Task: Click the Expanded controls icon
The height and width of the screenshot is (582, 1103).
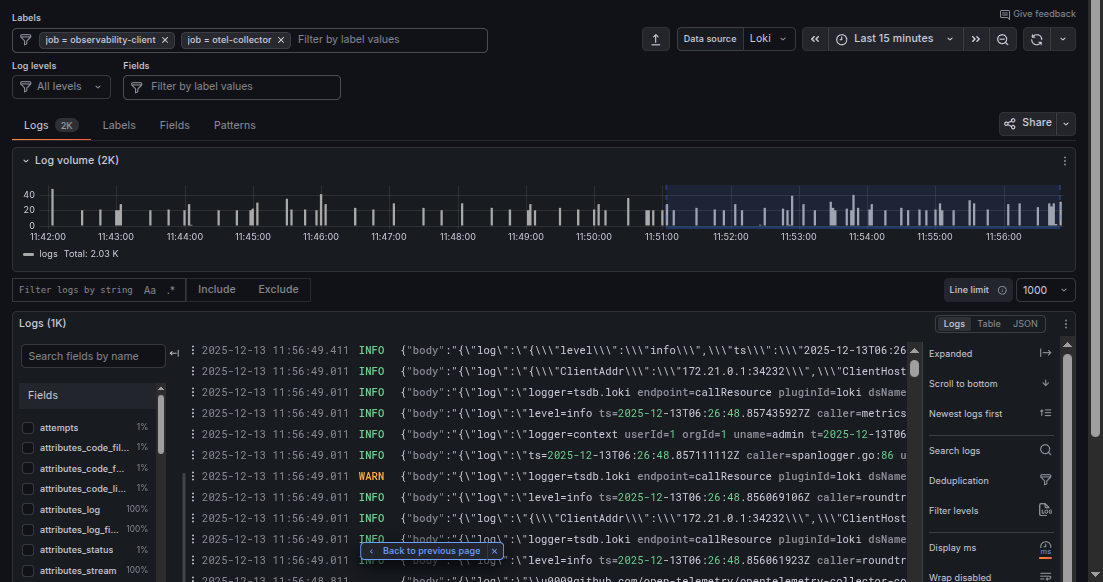Action: click(1045, 353)
